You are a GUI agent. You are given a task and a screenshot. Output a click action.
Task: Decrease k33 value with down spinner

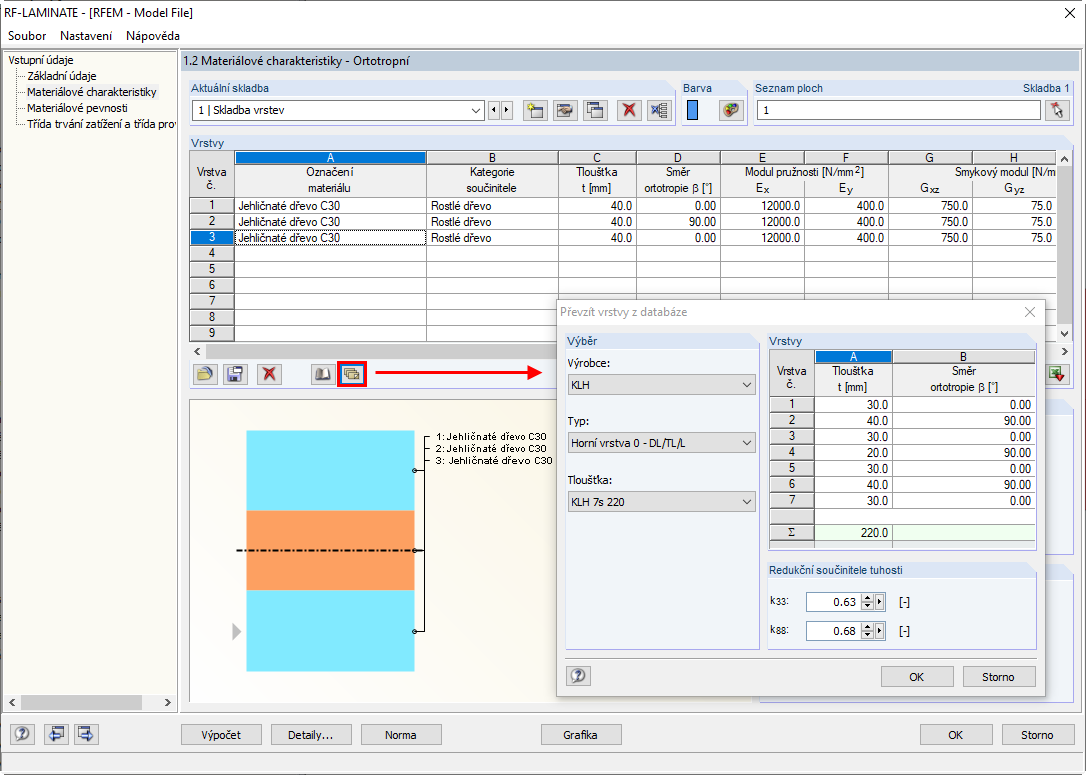867,606
